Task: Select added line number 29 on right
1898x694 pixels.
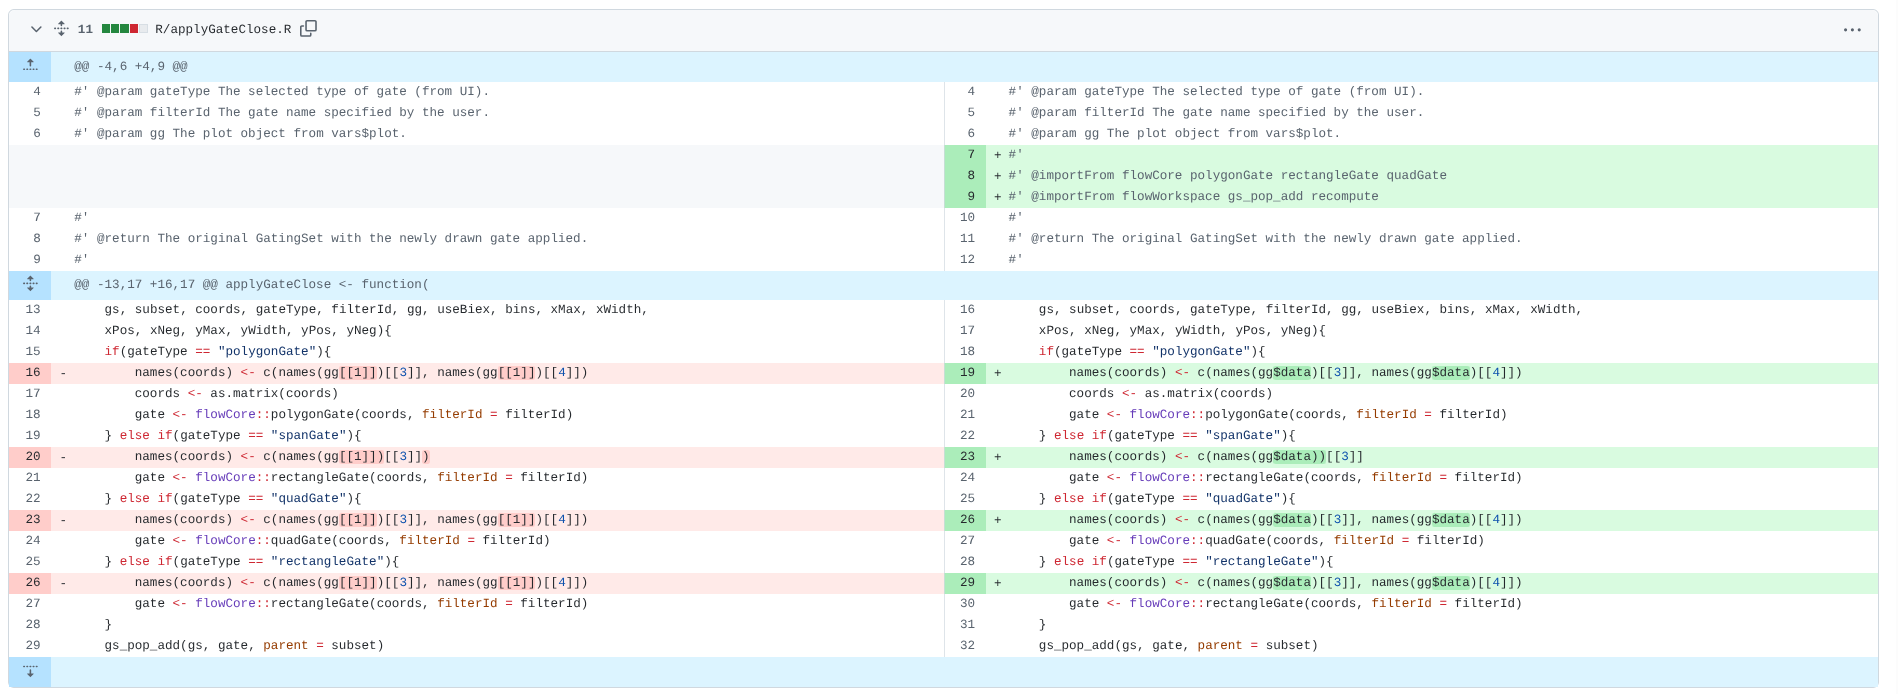Action: [x=967, y=583]
